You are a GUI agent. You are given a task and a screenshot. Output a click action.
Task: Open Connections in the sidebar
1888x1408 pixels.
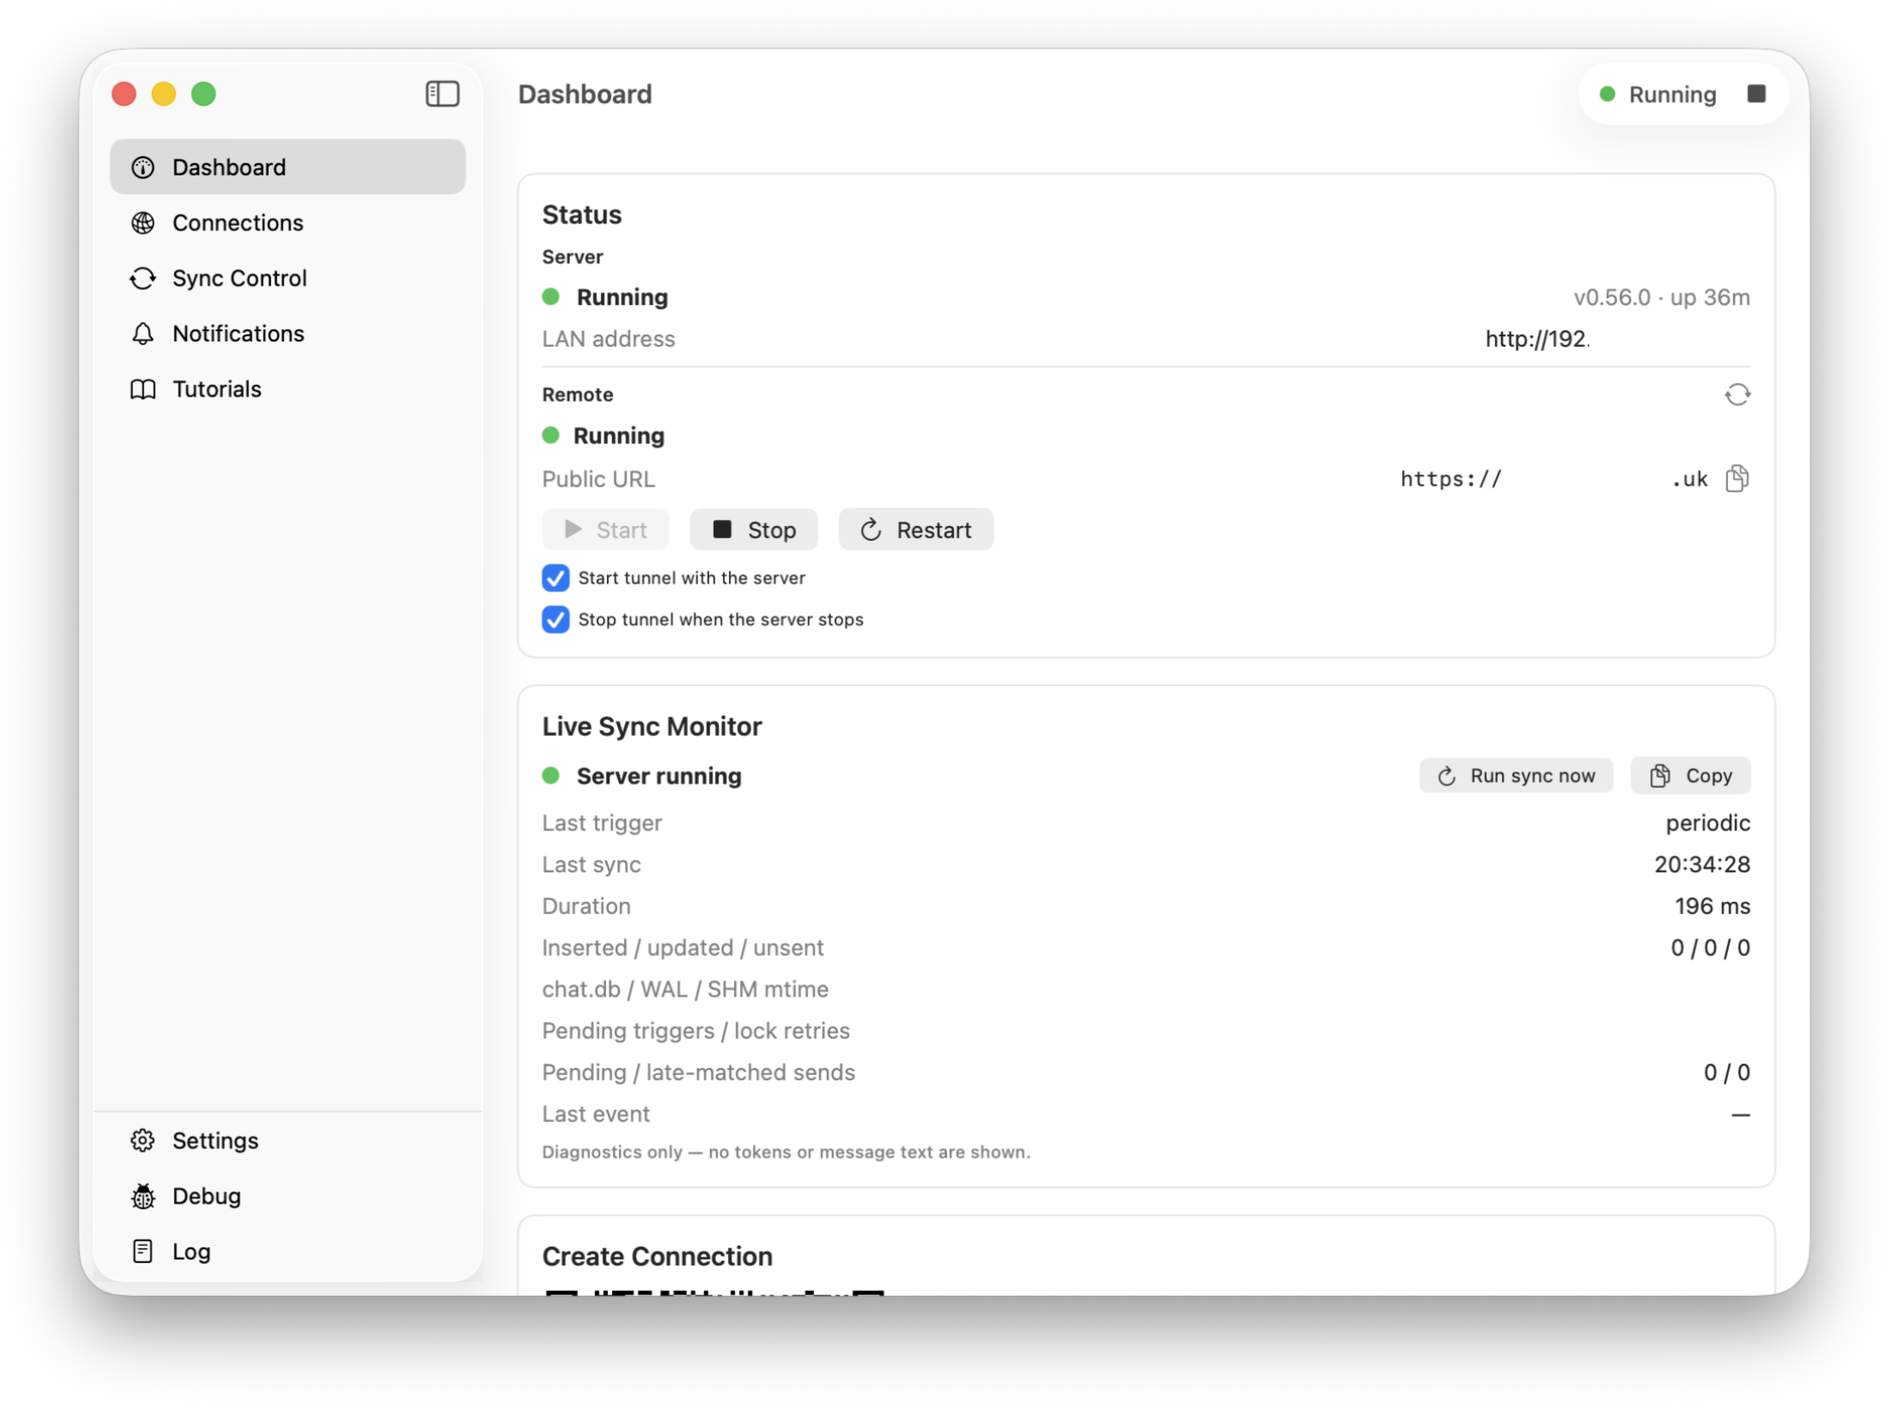[288, 223]
